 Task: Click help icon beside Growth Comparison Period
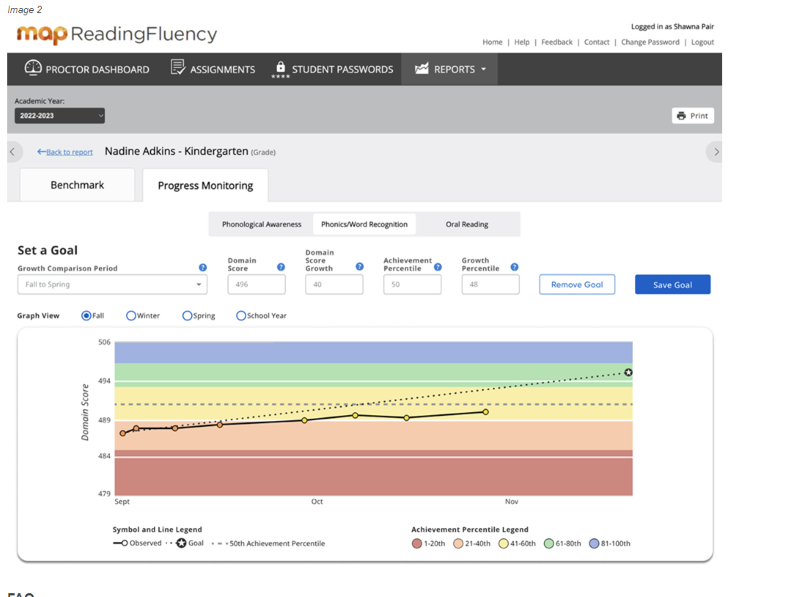203,268
